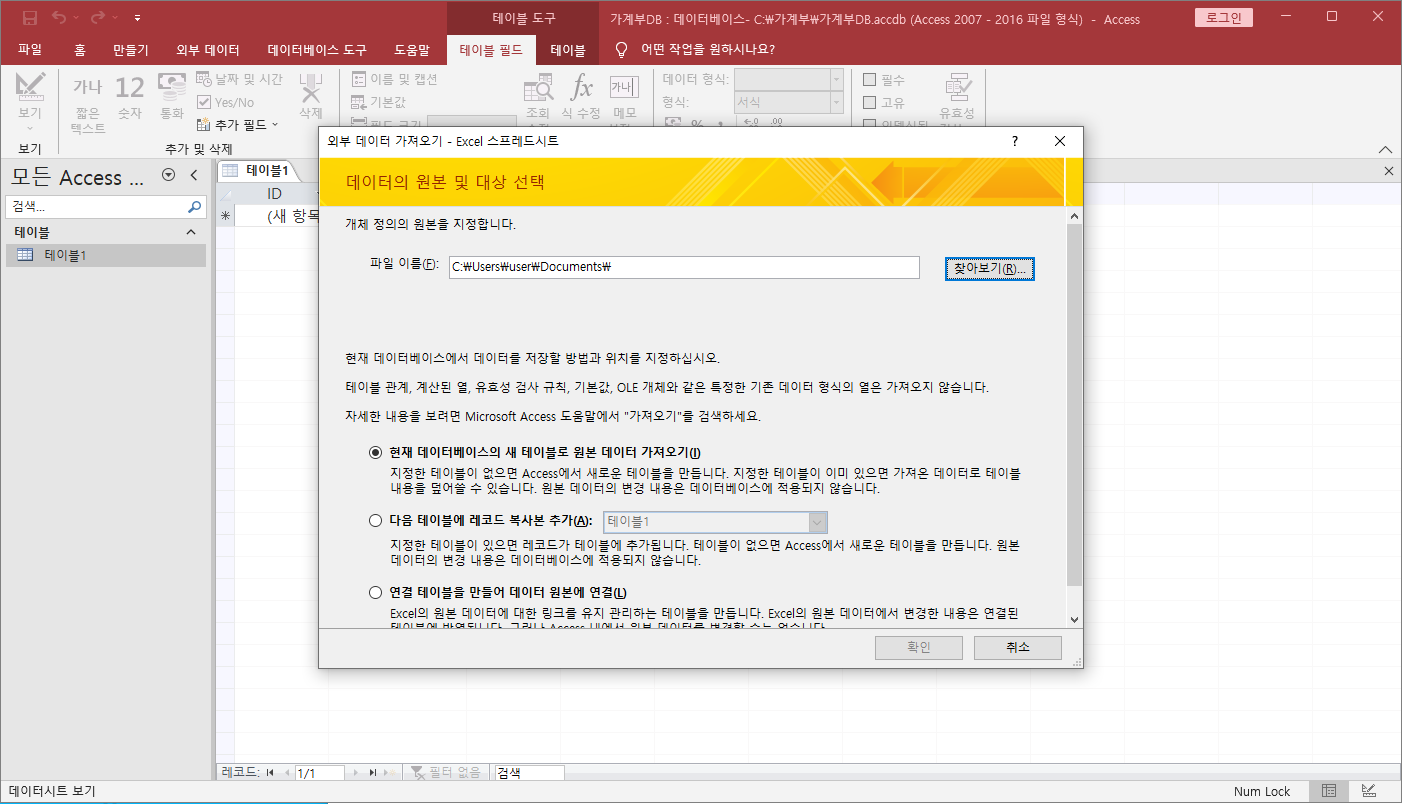Open the Help (도움말) ribbon tab

point(412,49)
